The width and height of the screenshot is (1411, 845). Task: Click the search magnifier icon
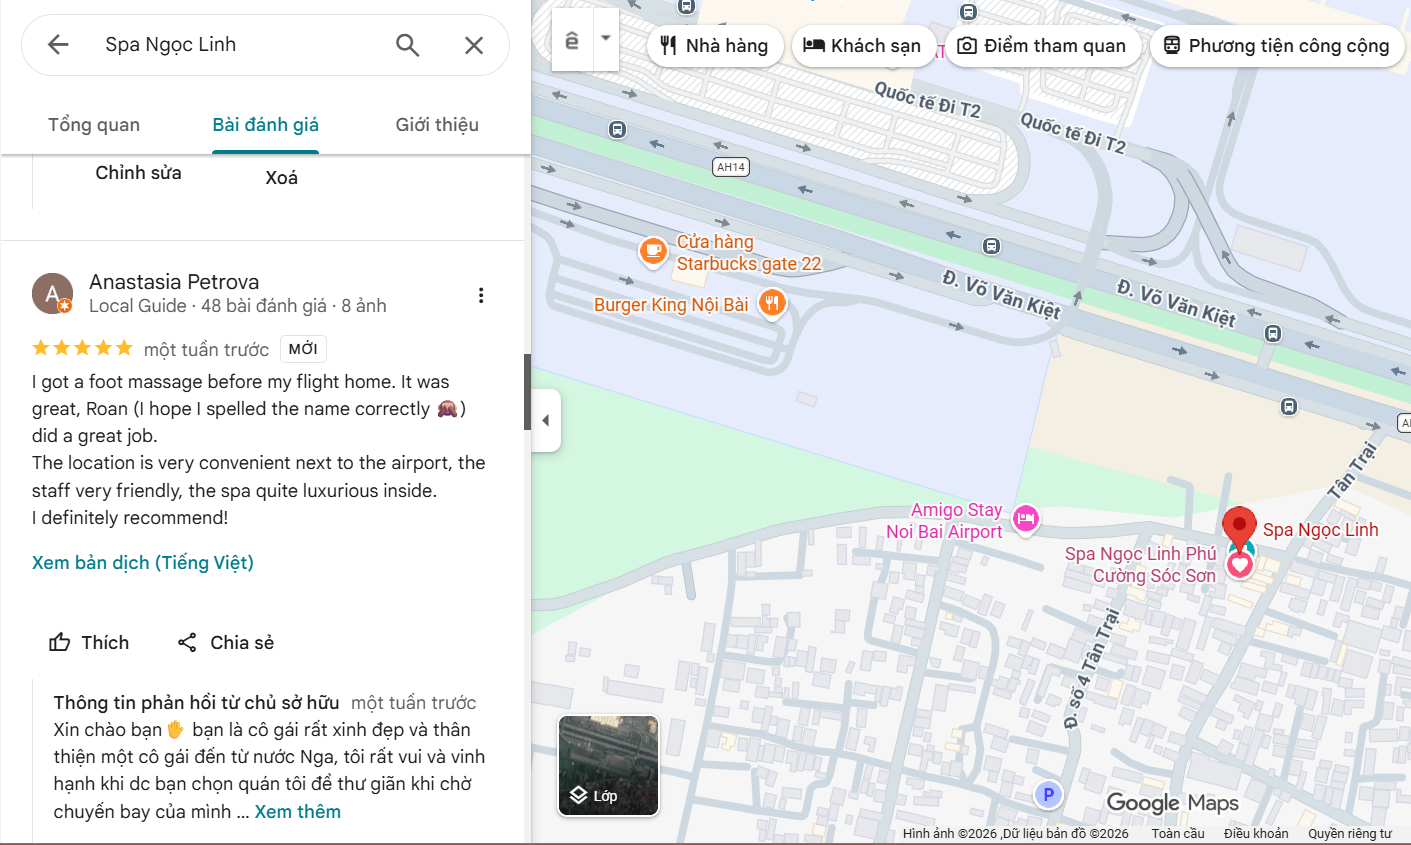coord(406,44)
